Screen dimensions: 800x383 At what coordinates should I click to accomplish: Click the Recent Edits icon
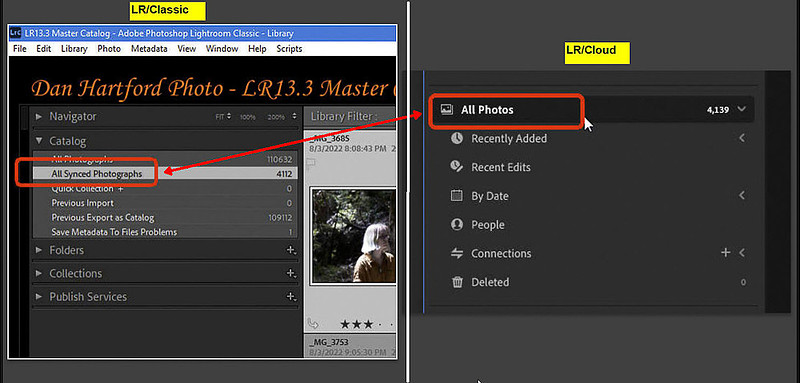point(457,167)
